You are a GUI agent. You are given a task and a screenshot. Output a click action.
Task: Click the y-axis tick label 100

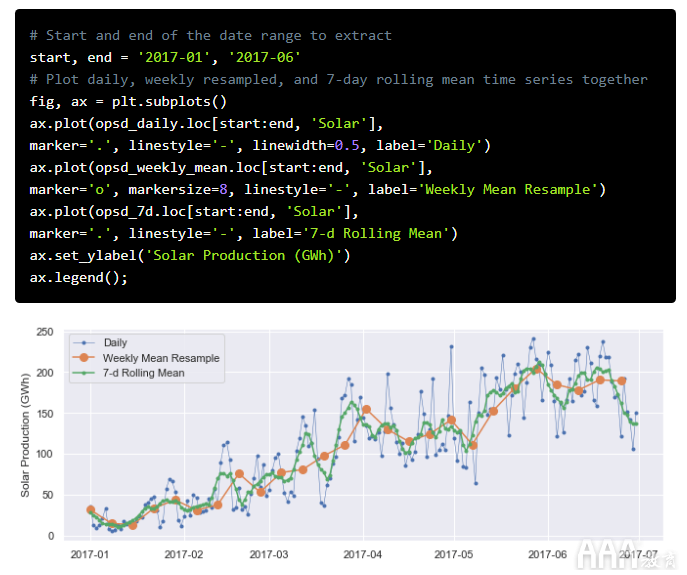(x=45, y=454)
